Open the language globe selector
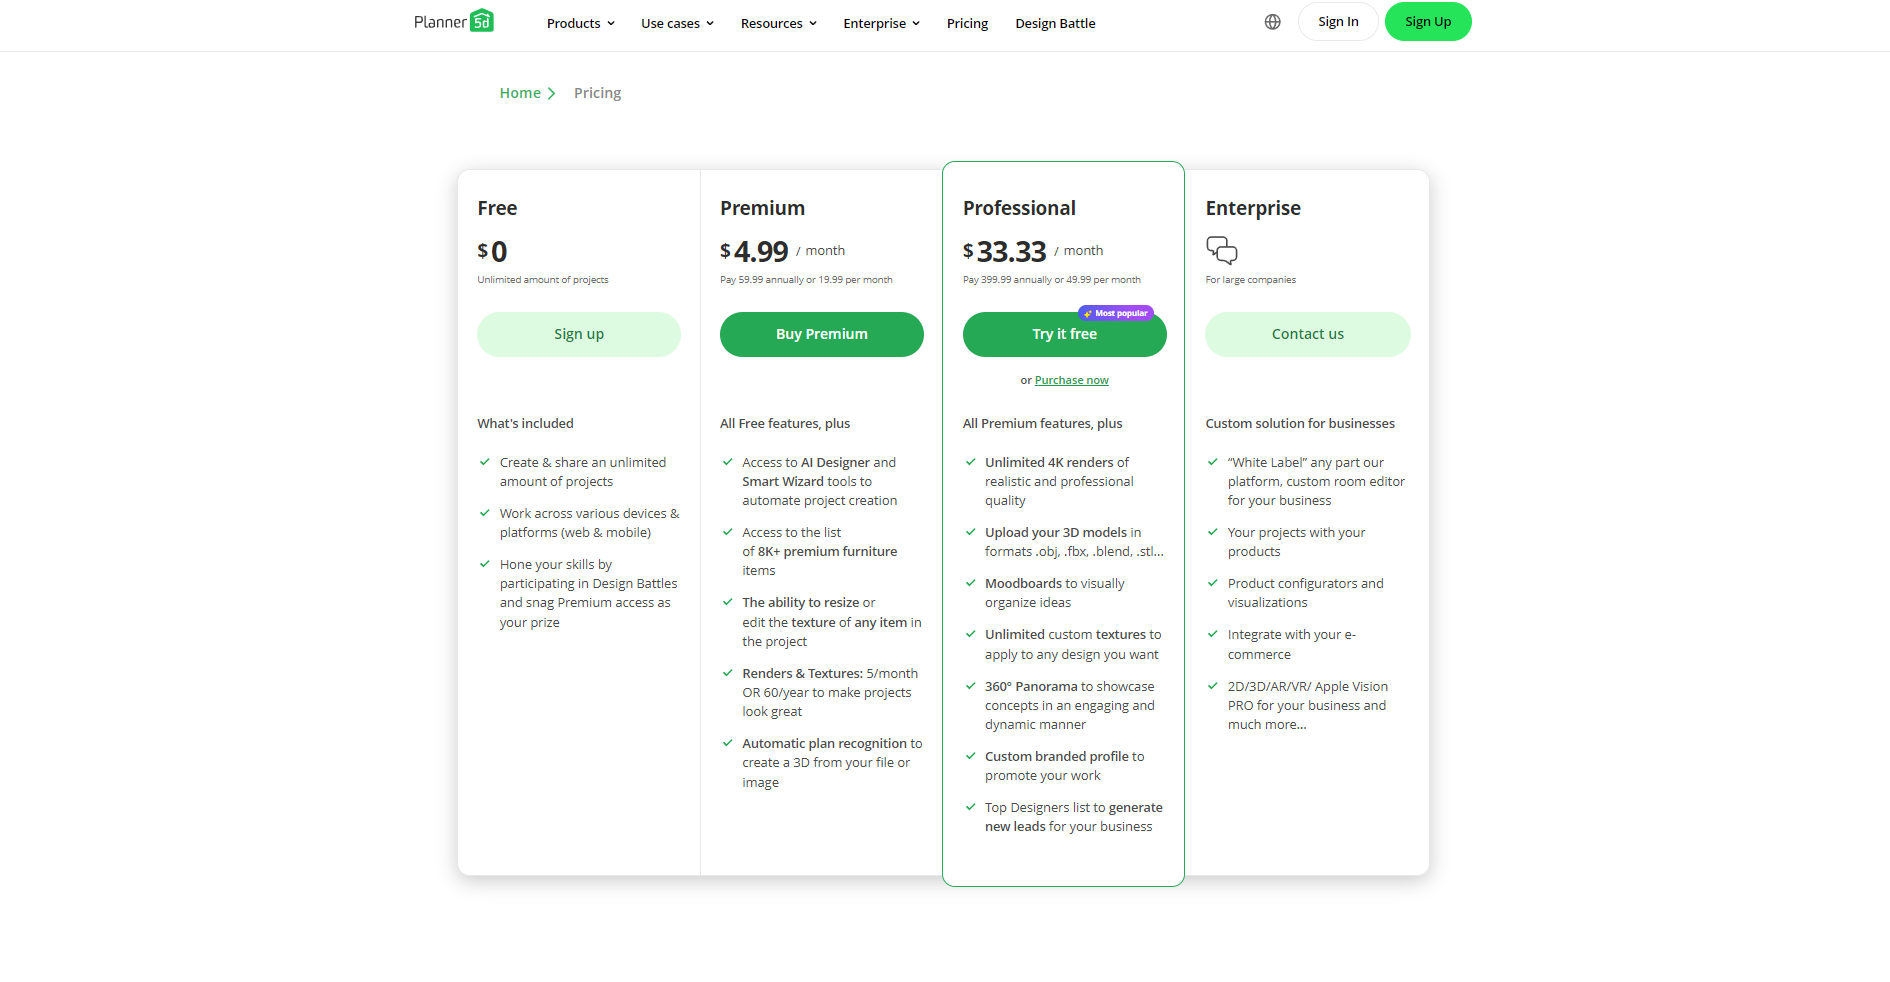 (1272, 22)
